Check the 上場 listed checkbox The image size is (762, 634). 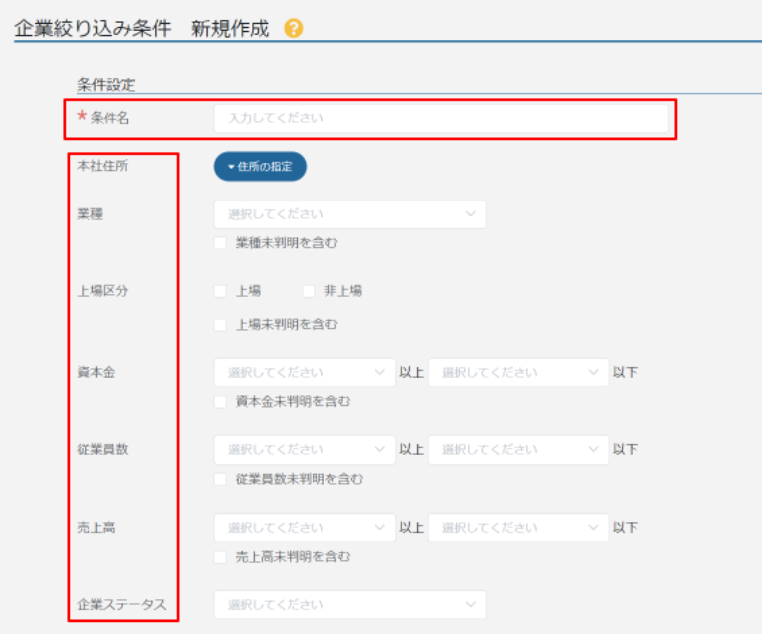pyautogui.click(x=220, y=291)
